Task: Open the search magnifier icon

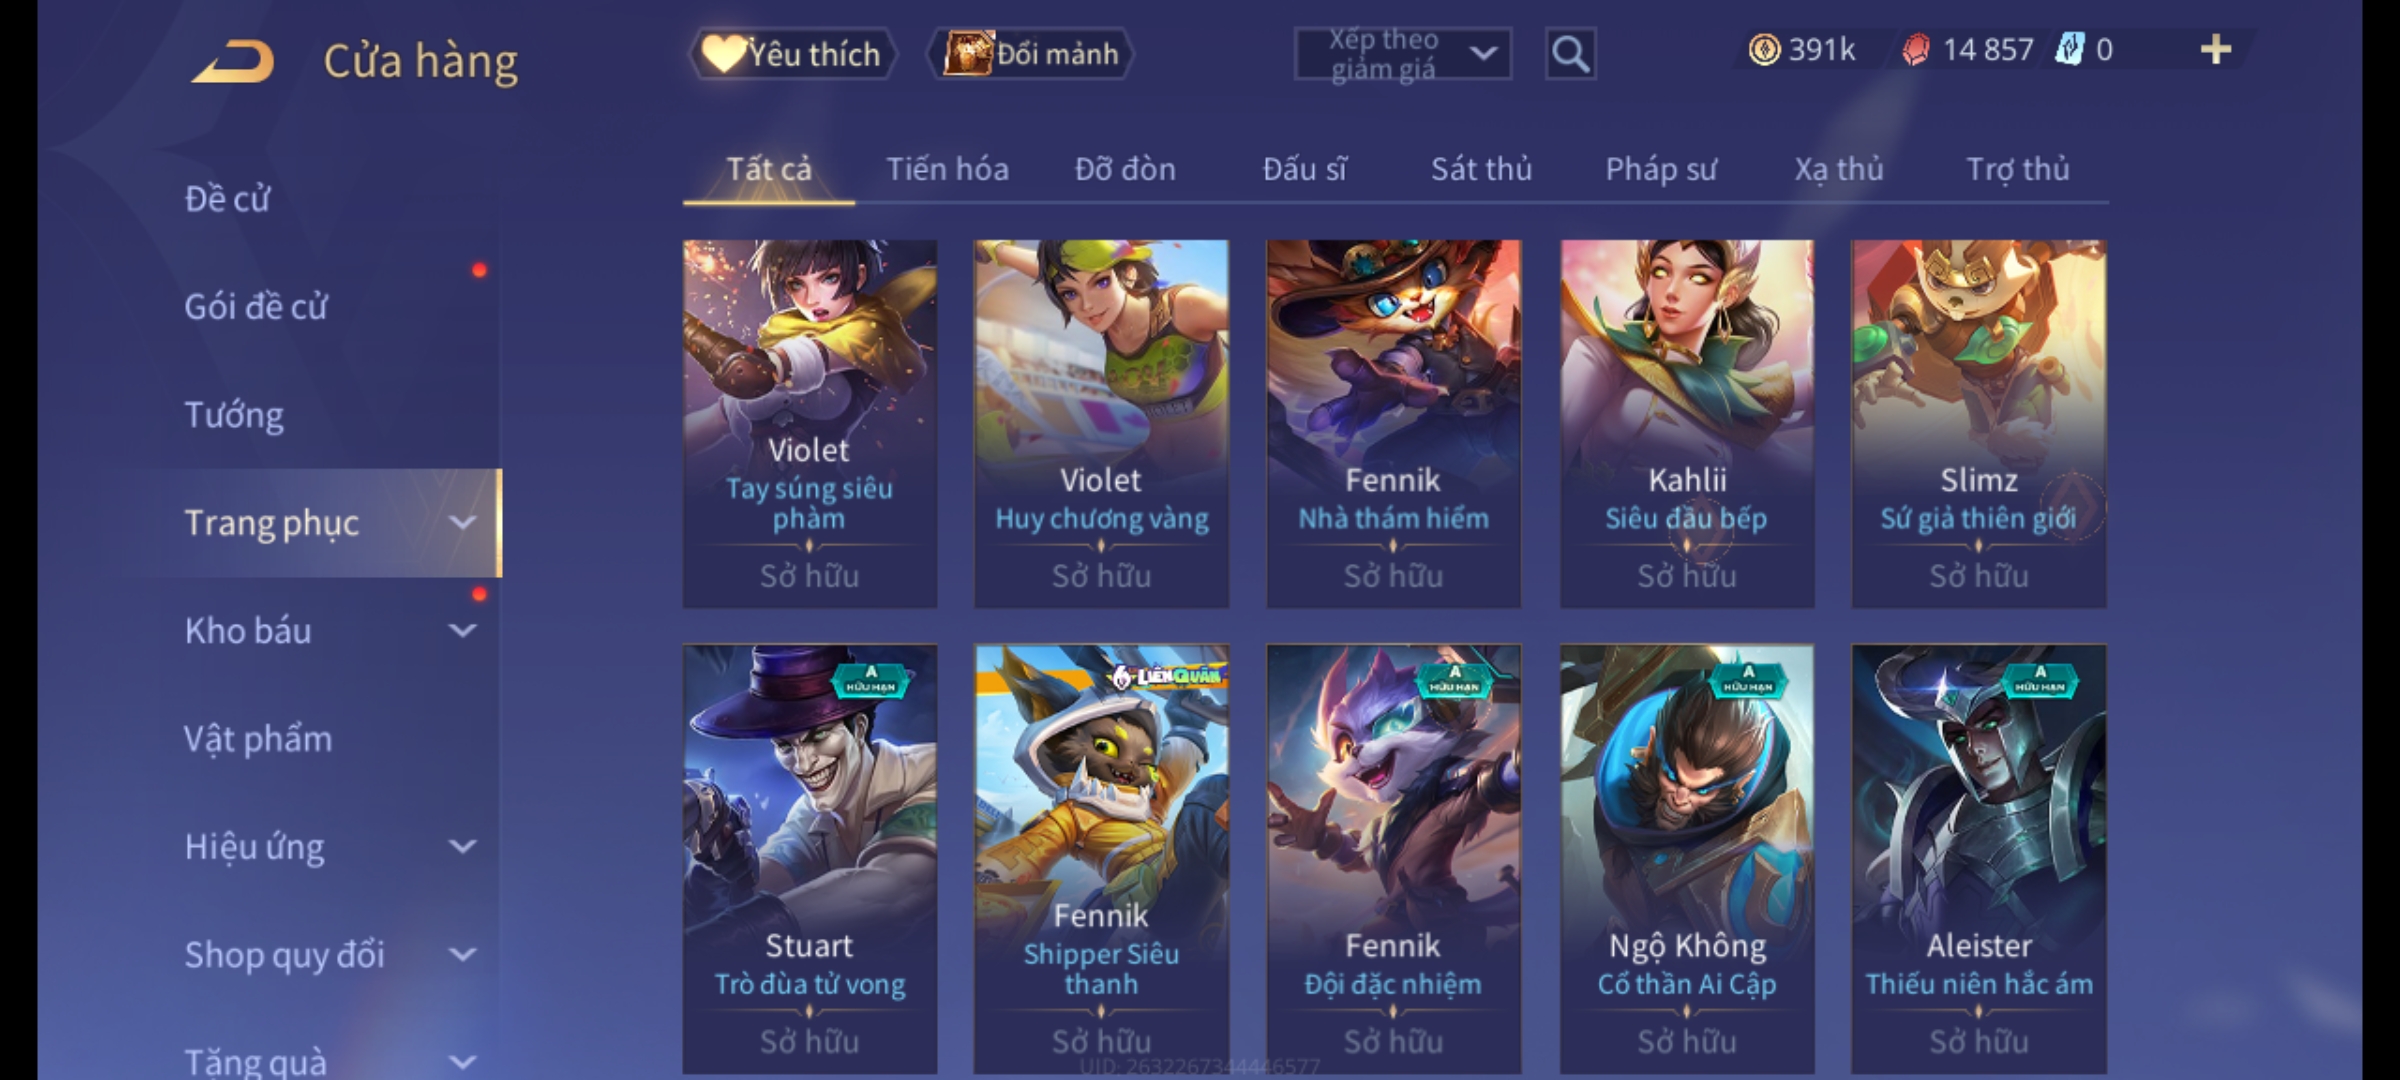Action: [1570, 54]
